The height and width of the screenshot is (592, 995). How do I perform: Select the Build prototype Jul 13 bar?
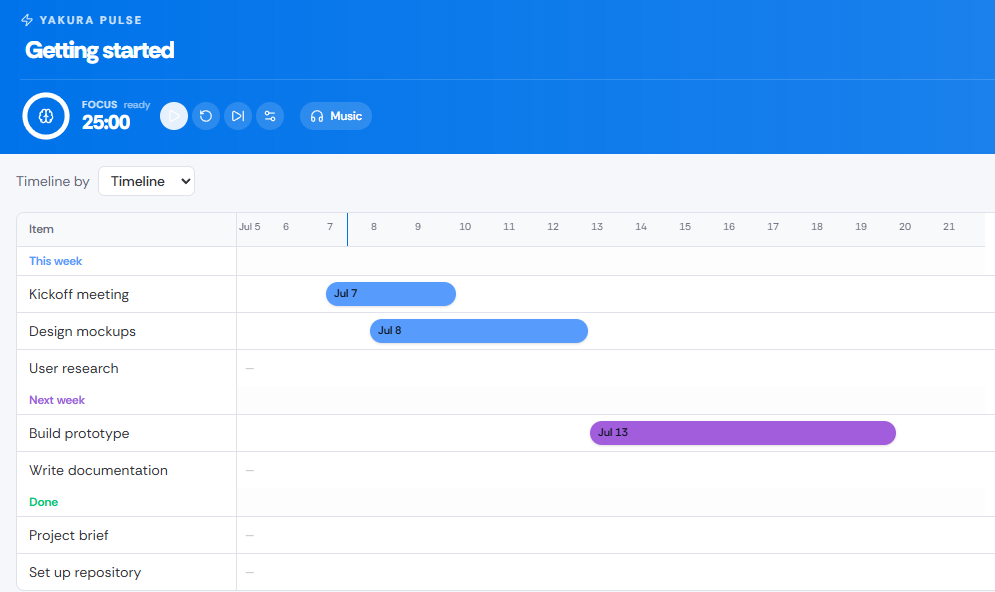(x=743, y=433)
